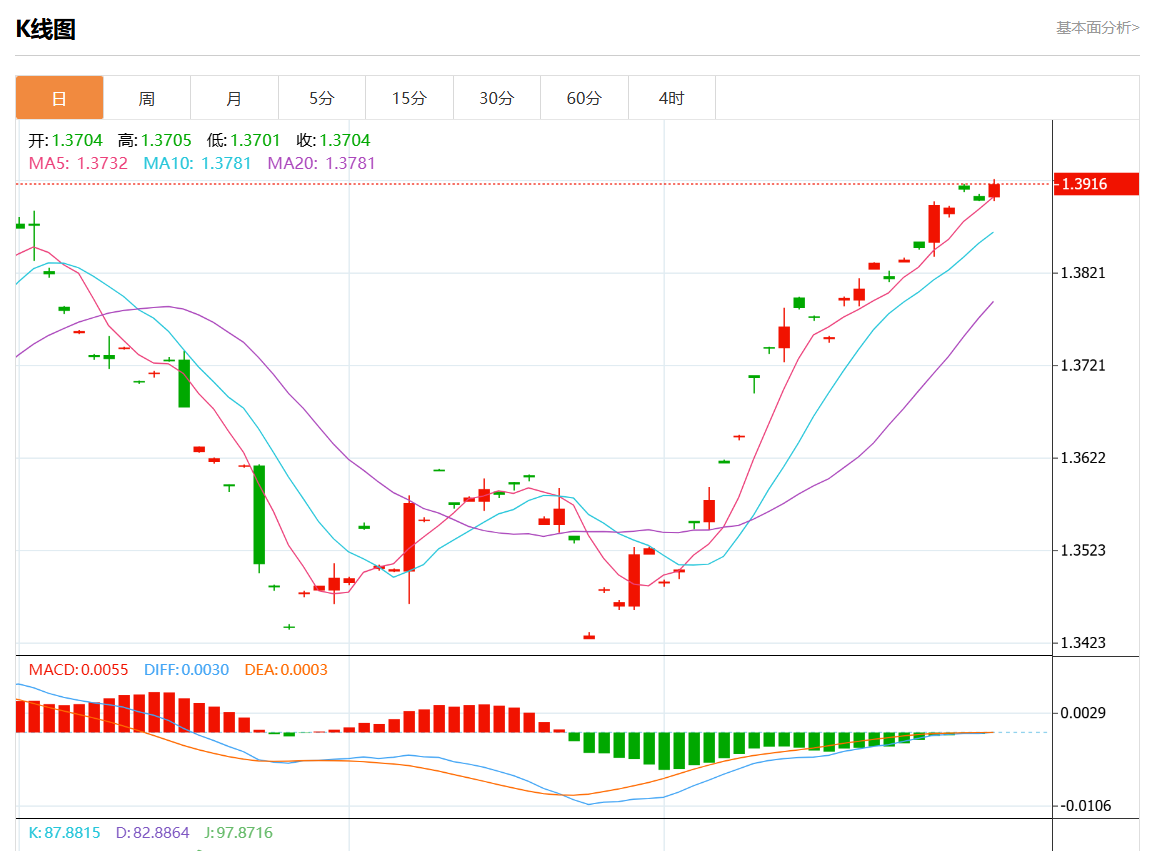This screenshot has height=851, width=1151.
Task: Click the MA20 indicator value label
Action: (321, 163)
